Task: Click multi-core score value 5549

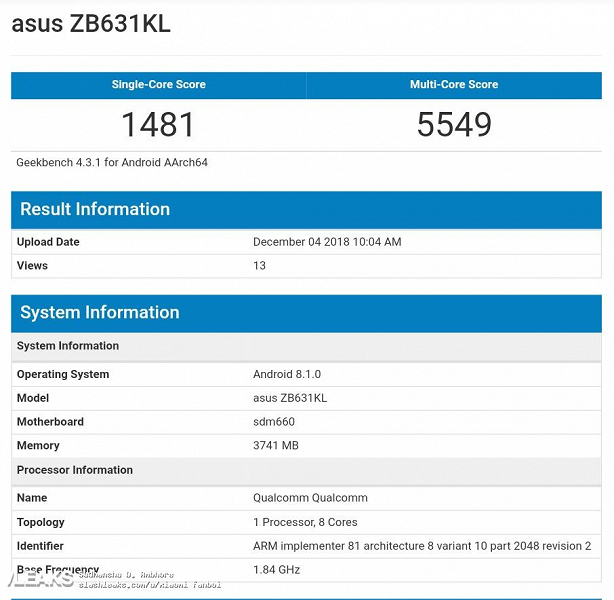Action: point(454,125)
